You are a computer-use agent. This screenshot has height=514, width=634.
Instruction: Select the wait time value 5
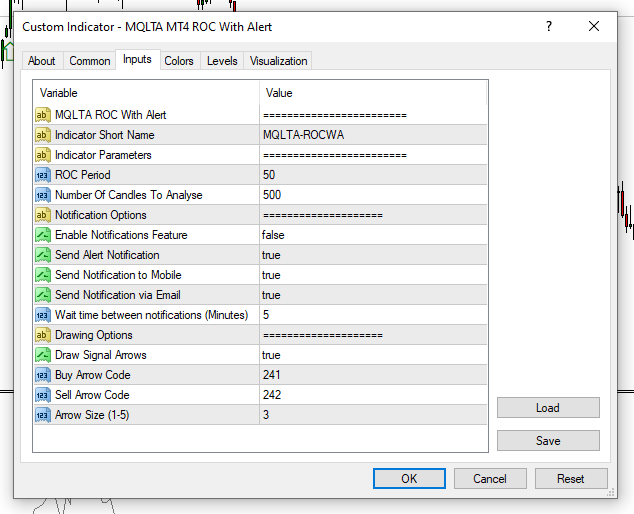[266, 315]
